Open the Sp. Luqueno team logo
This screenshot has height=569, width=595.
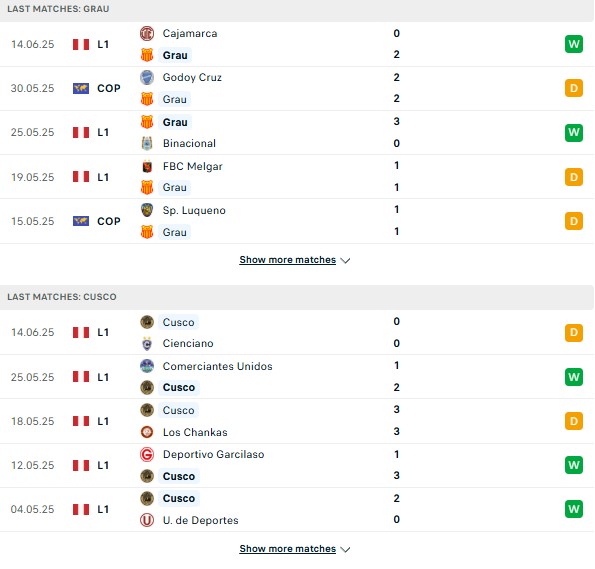coord(147,210)
